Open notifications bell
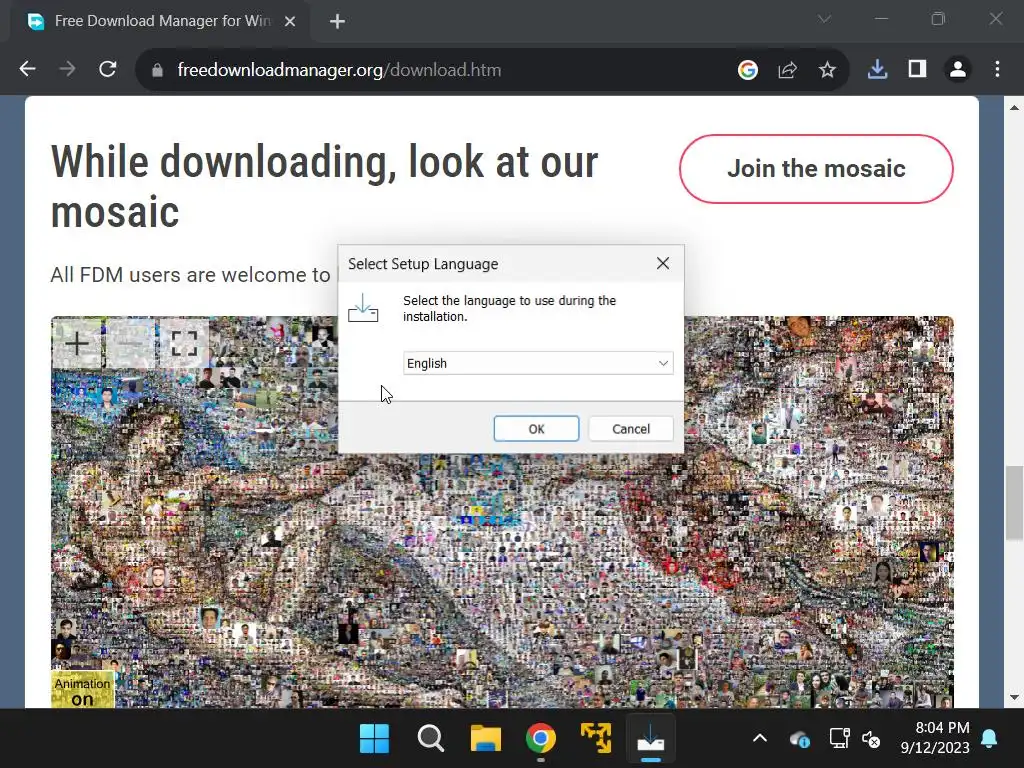1024x768 pixels. 989,739
